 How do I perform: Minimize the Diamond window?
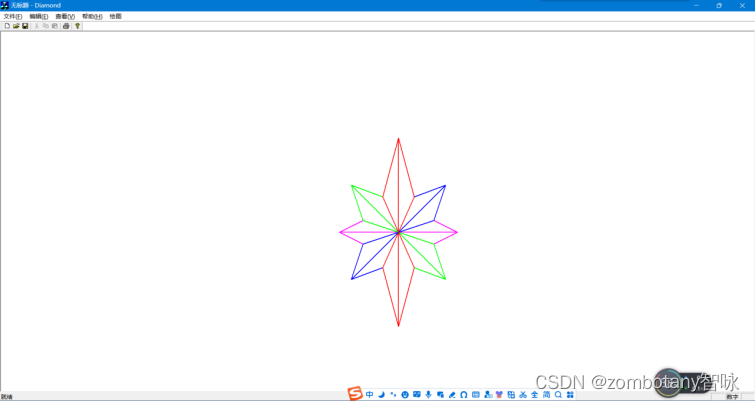696,5
